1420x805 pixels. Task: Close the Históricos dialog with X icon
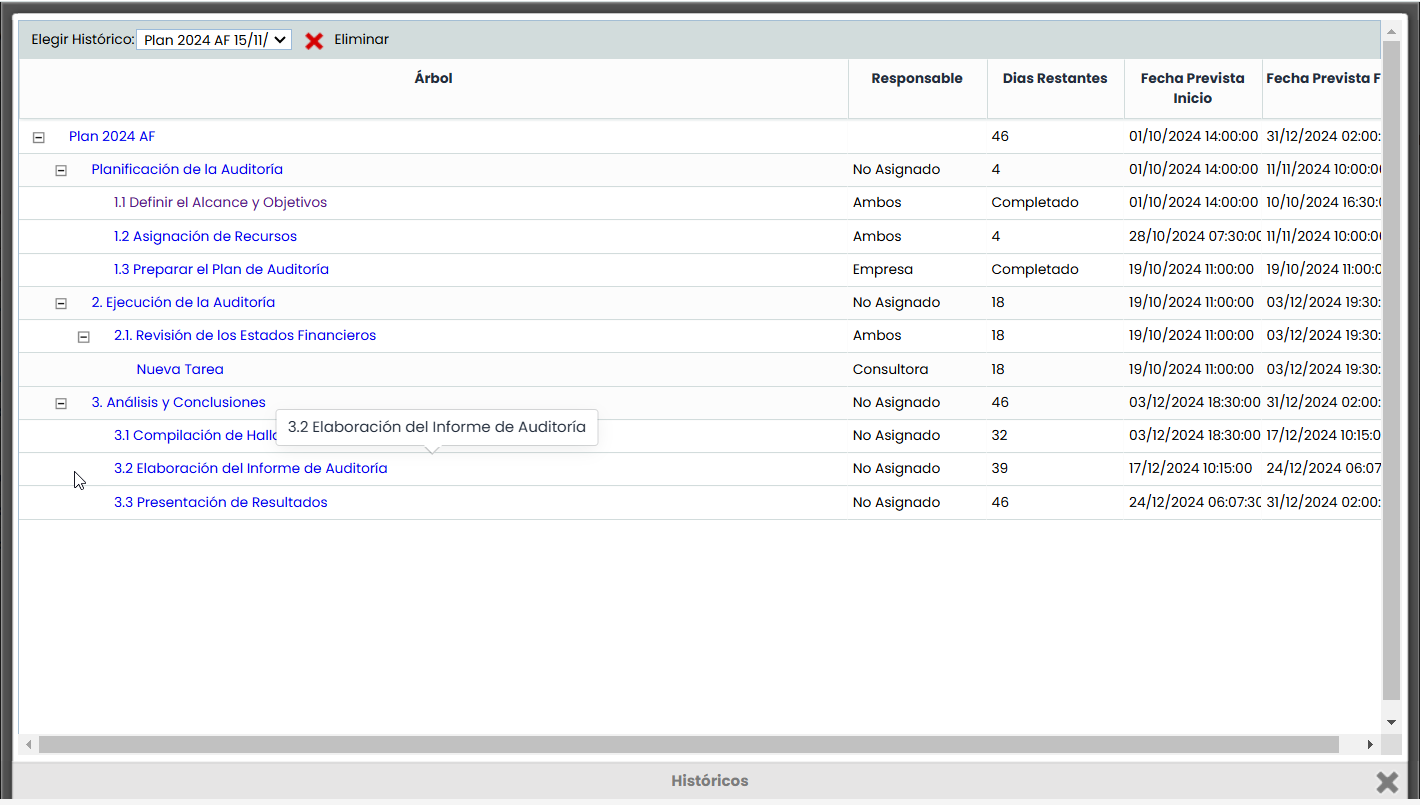tap(1386, 782)
